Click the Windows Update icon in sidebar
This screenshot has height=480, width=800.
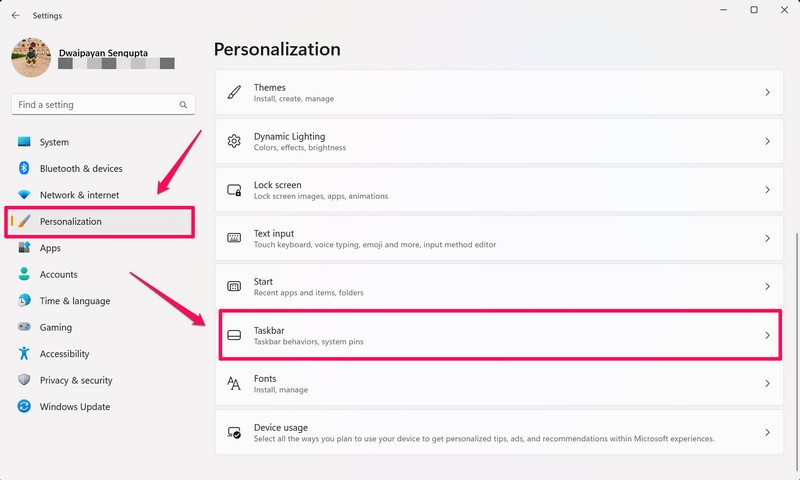click(x=24, y=407)
